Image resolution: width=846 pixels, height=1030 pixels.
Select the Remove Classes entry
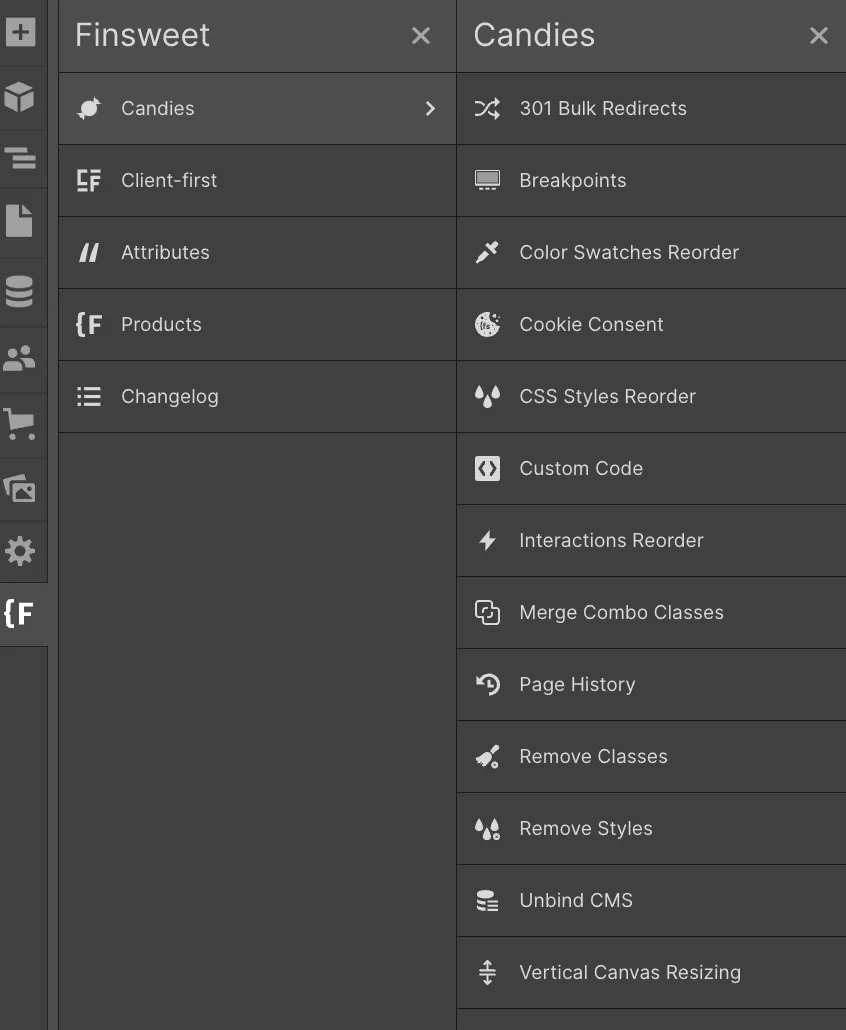(652, 757)
